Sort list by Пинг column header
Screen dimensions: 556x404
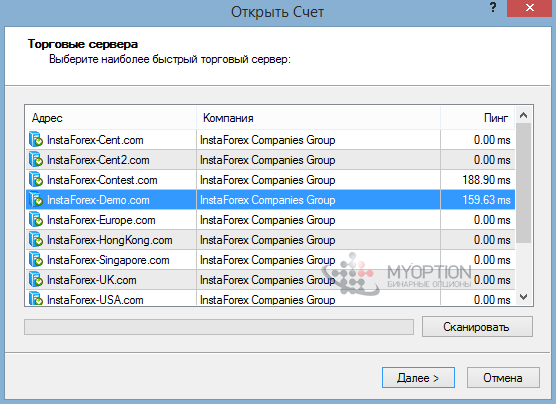tap(478, 118)
